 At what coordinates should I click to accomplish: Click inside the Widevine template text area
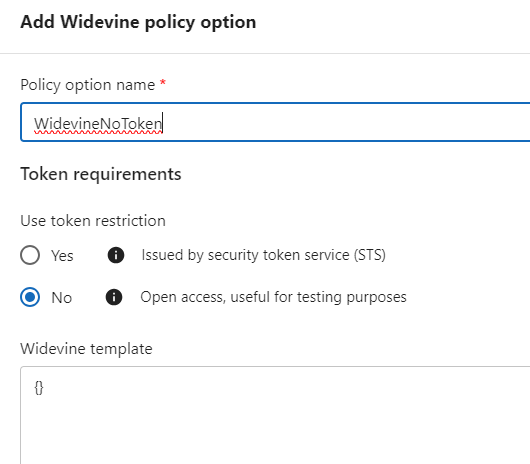(275, 415)
